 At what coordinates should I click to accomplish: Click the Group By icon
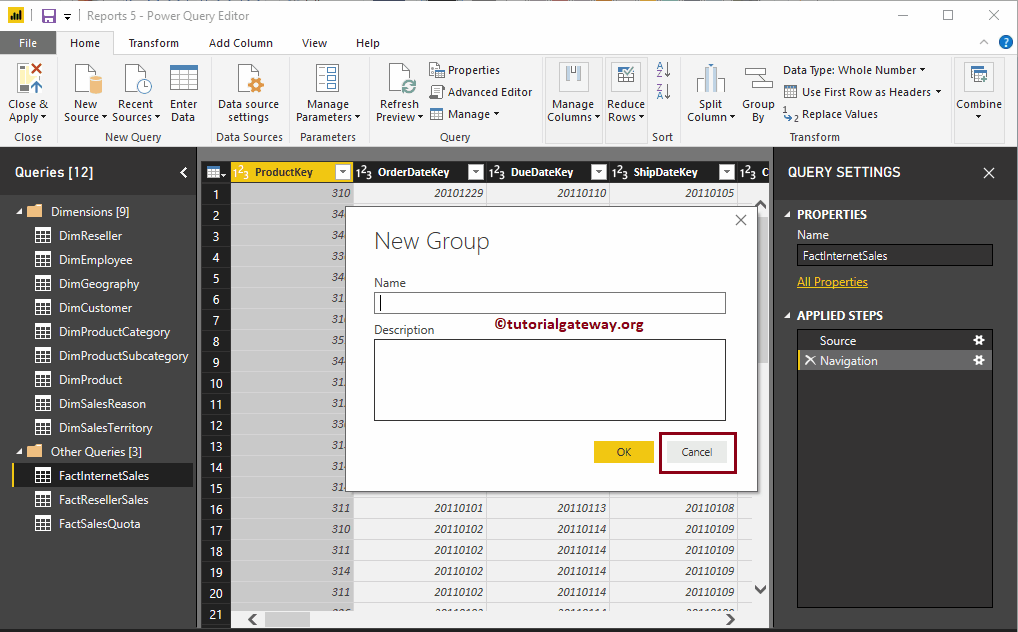[758, 80]
